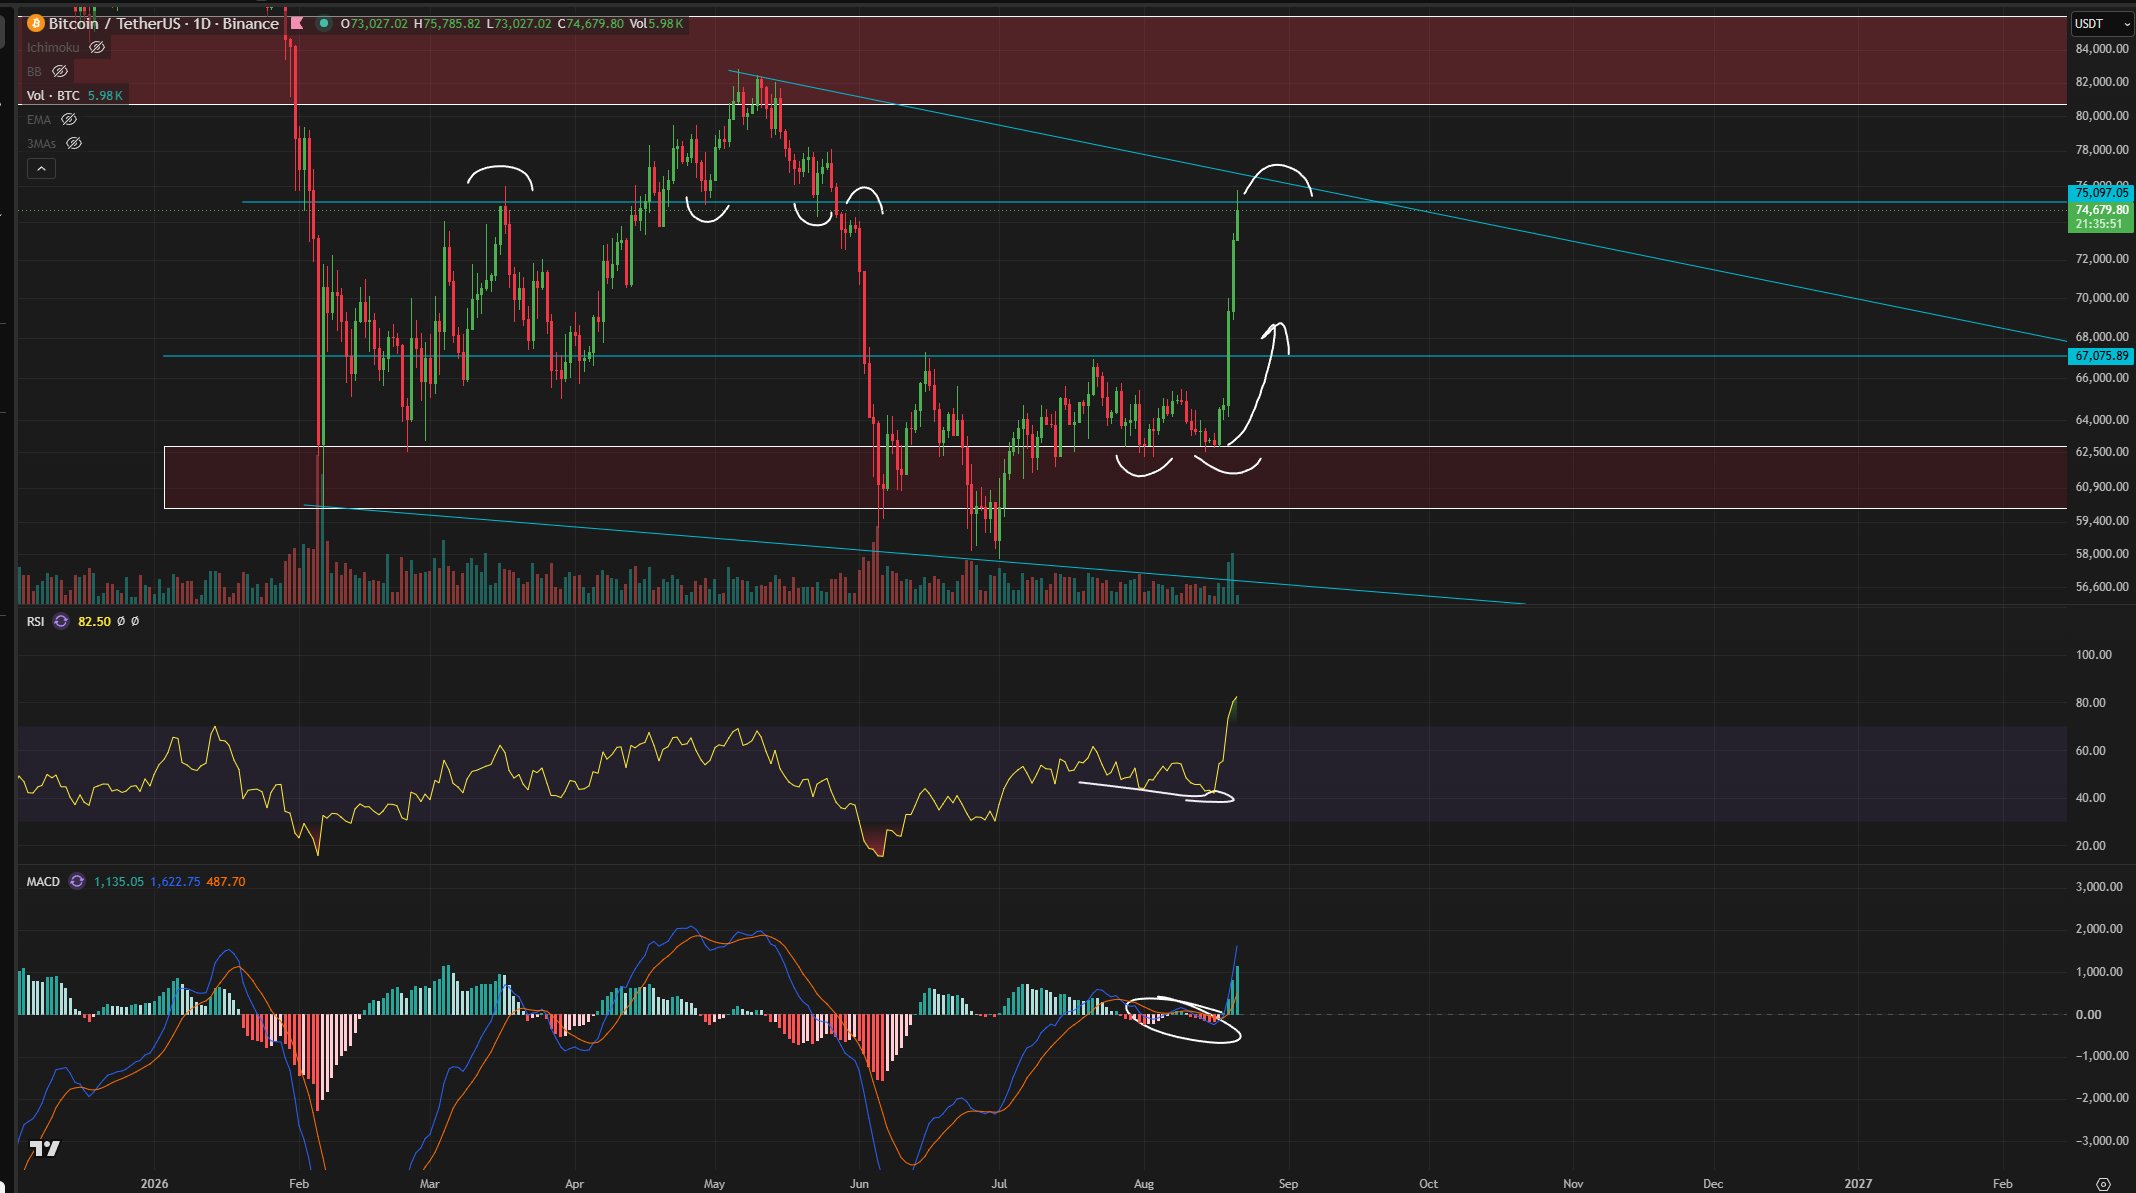Select the Vol · BTC indicator label
2136x1193 pixels.
point(53,95)
